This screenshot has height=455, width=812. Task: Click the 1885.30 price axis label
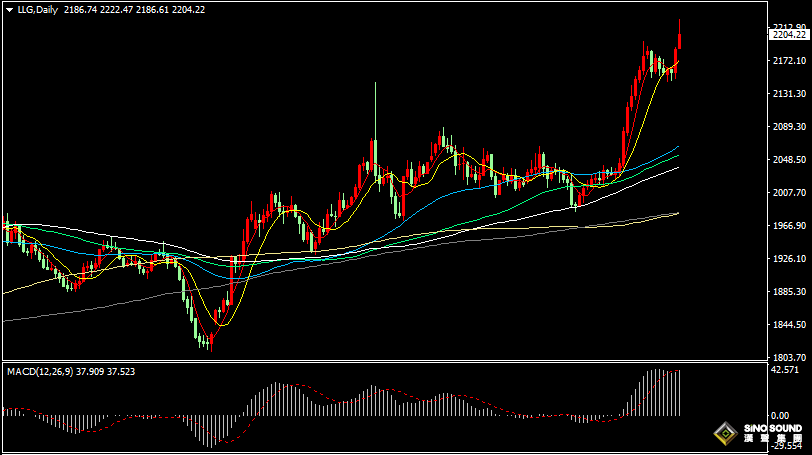tap(788, 292)
